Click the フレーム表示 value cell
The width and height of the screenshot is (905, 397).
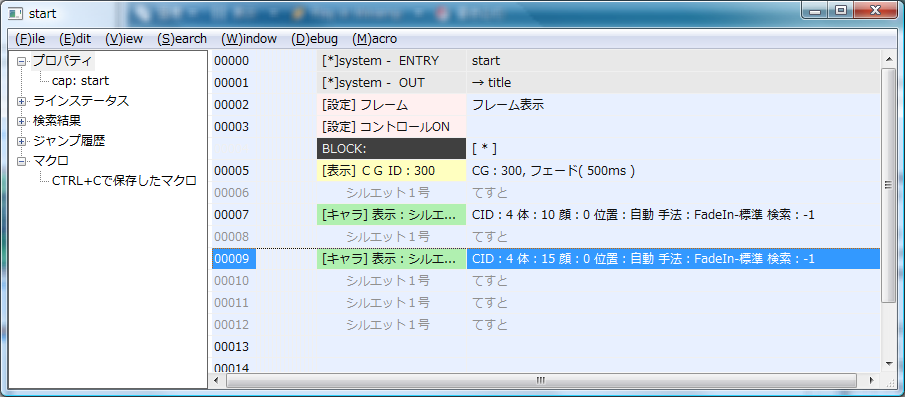673,105
